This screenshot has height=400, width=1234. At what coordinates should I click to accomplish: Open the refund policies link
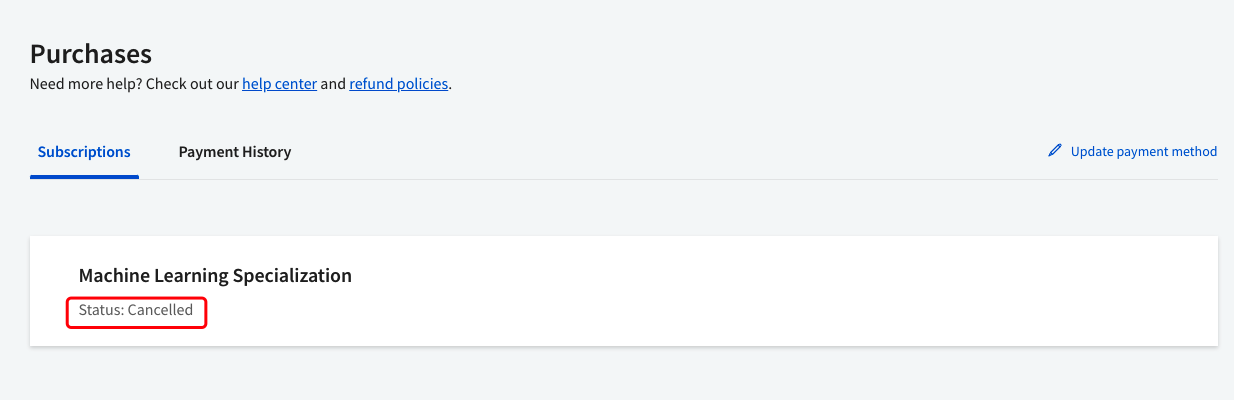click(x=398, y=84)
